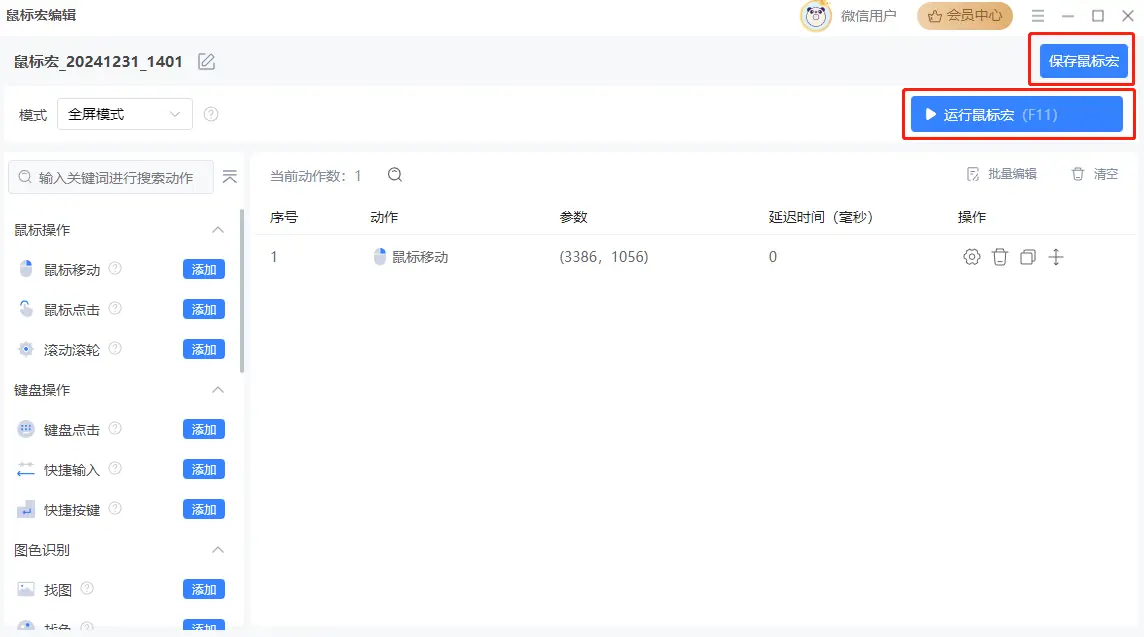Image resolution: width=1144 pixels, height=637 pixels.
Task: Click 添加 next to 鼠标点击
Action: pos(203,309)
